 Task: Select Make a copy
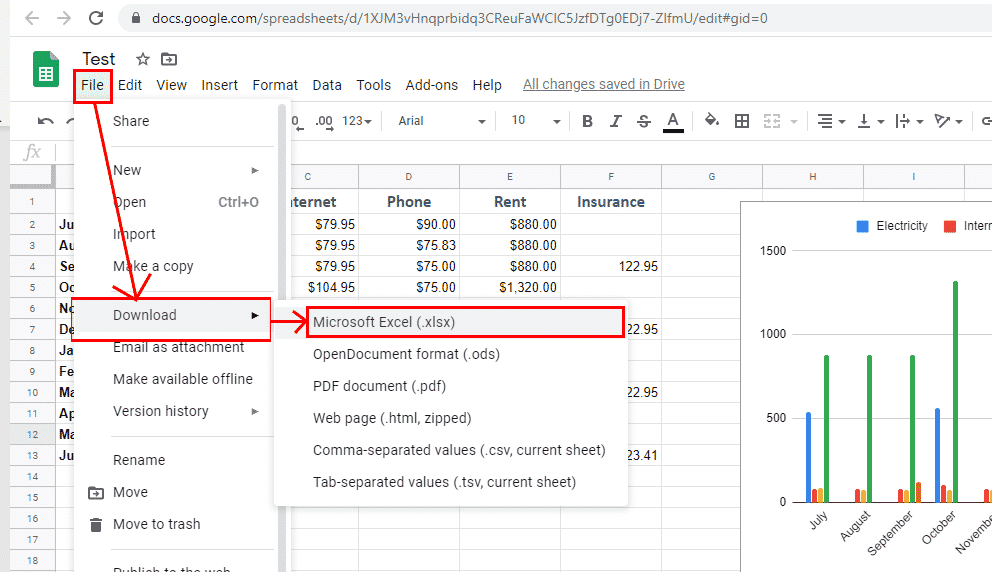click(x=175, y=266)
